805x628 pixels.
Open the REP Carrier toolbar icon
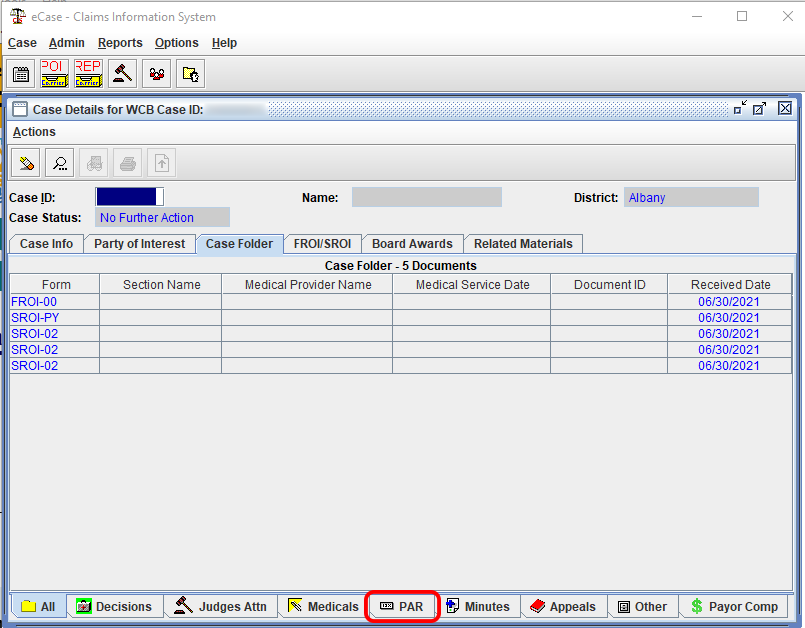(88, 73)
